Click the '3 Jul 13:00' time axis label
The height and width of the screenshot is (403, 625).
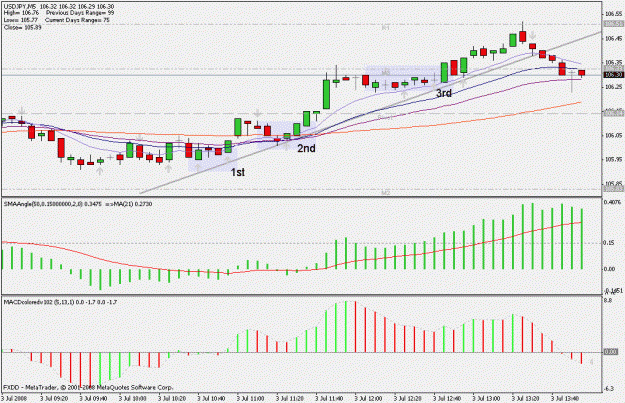click(x=486, y=398)
